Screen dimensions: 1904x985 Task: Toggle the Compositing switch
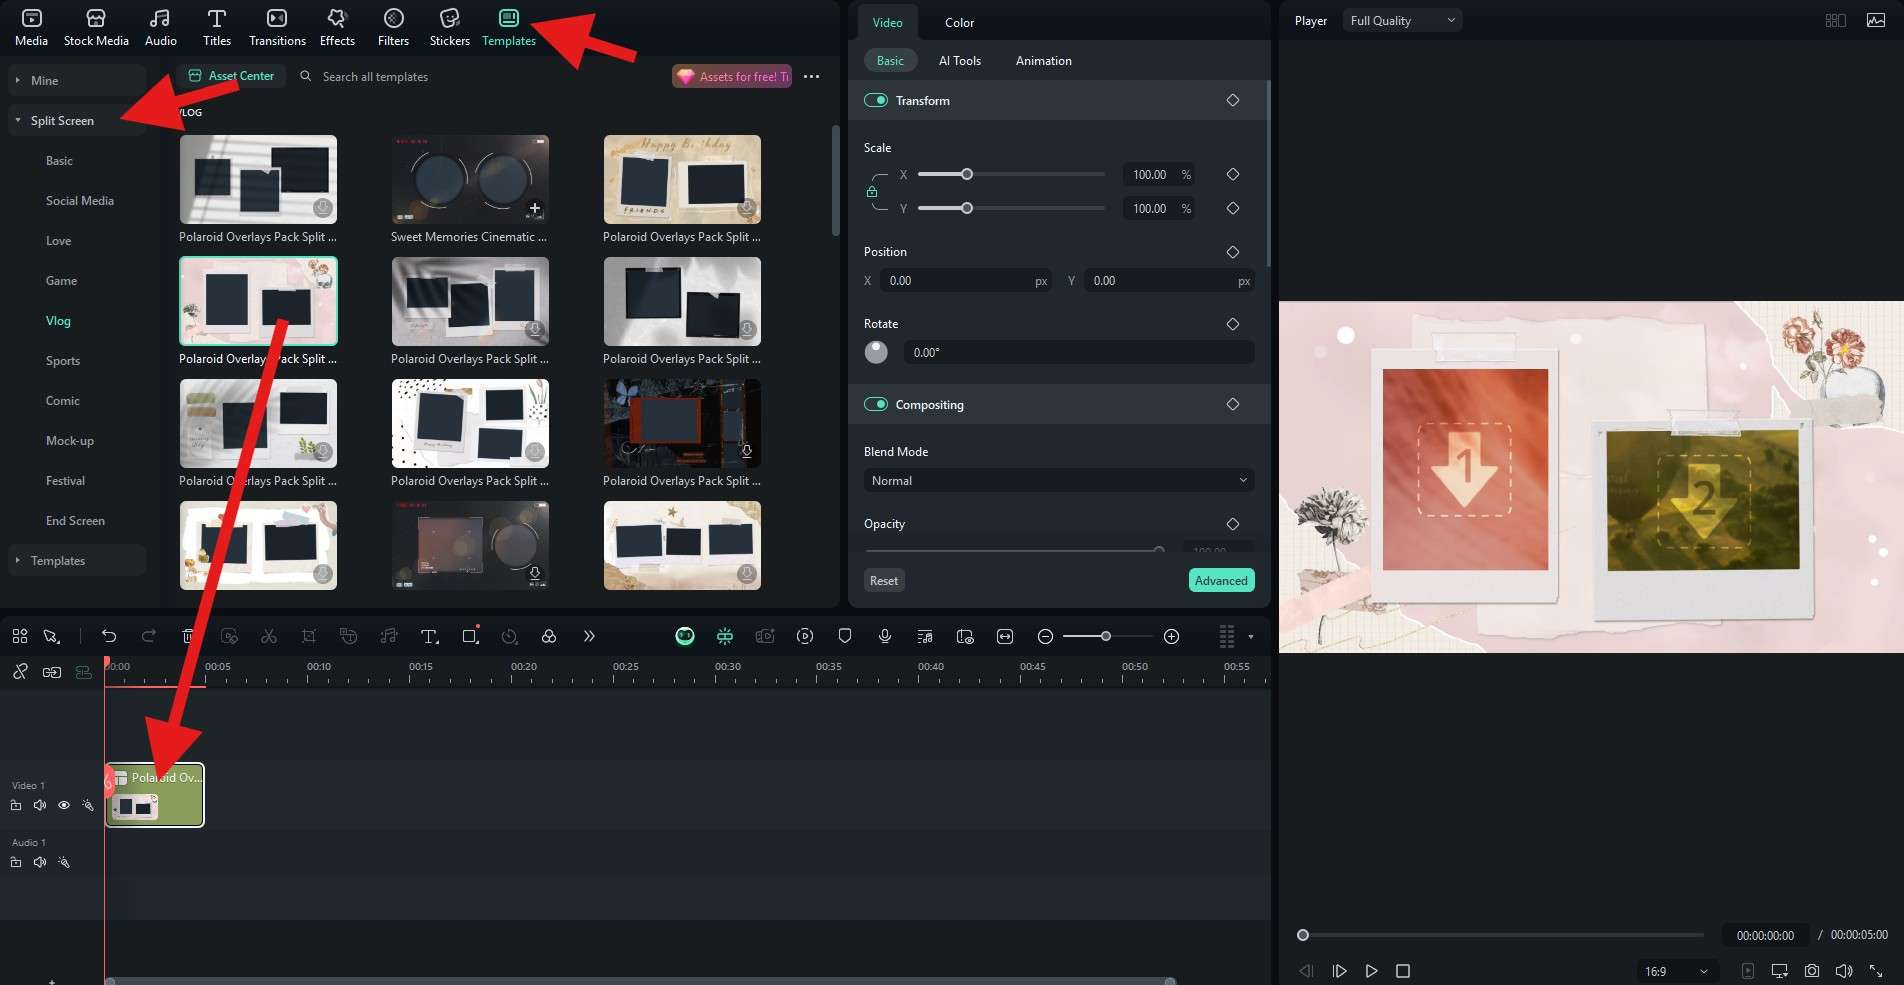pyautogui.click(x=876, y=404)
